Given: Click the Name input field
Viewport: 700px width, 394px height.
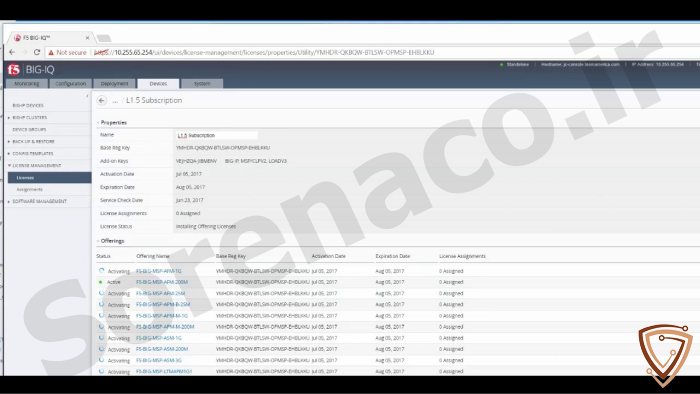Looking at the screenshot, I should click(x=217, y=135).
